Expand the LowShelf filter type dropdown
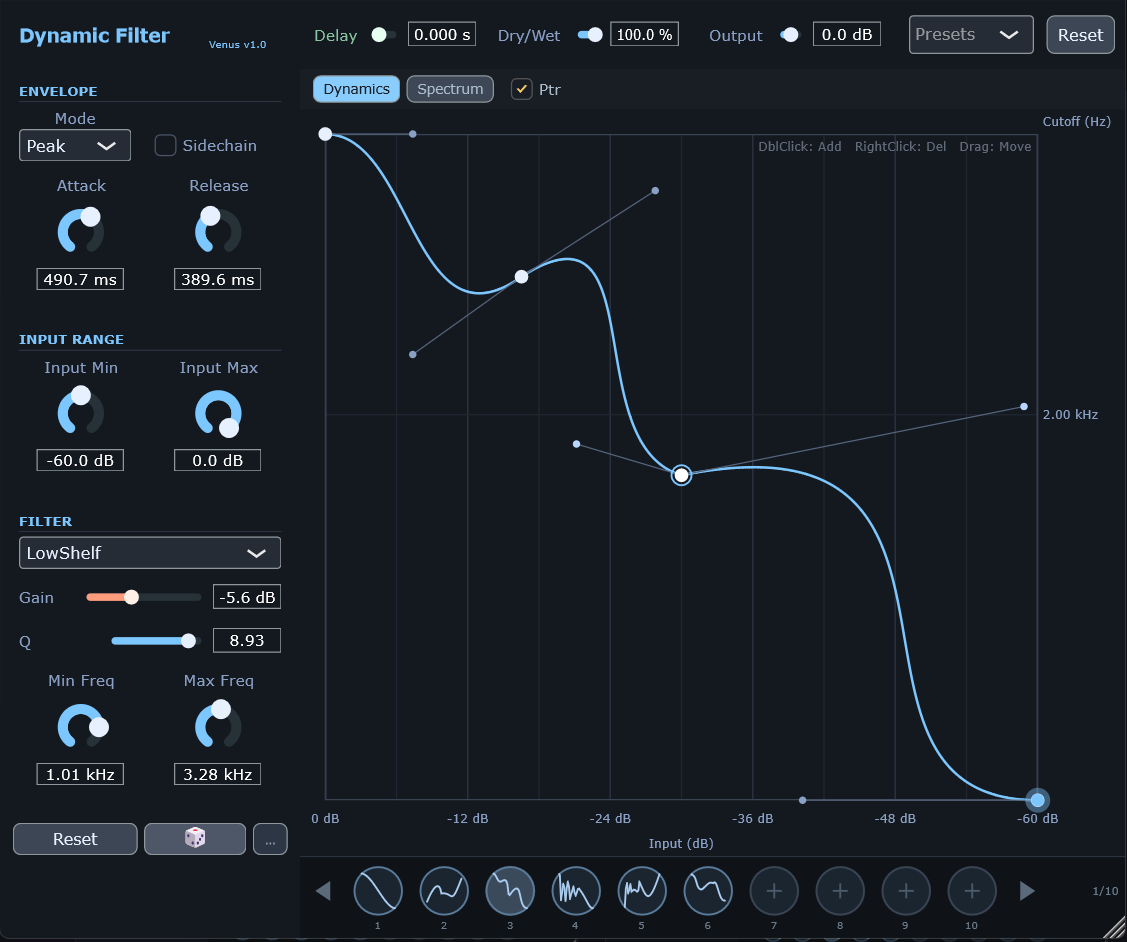The image size is (1127, 942). (x=150, y=553)
